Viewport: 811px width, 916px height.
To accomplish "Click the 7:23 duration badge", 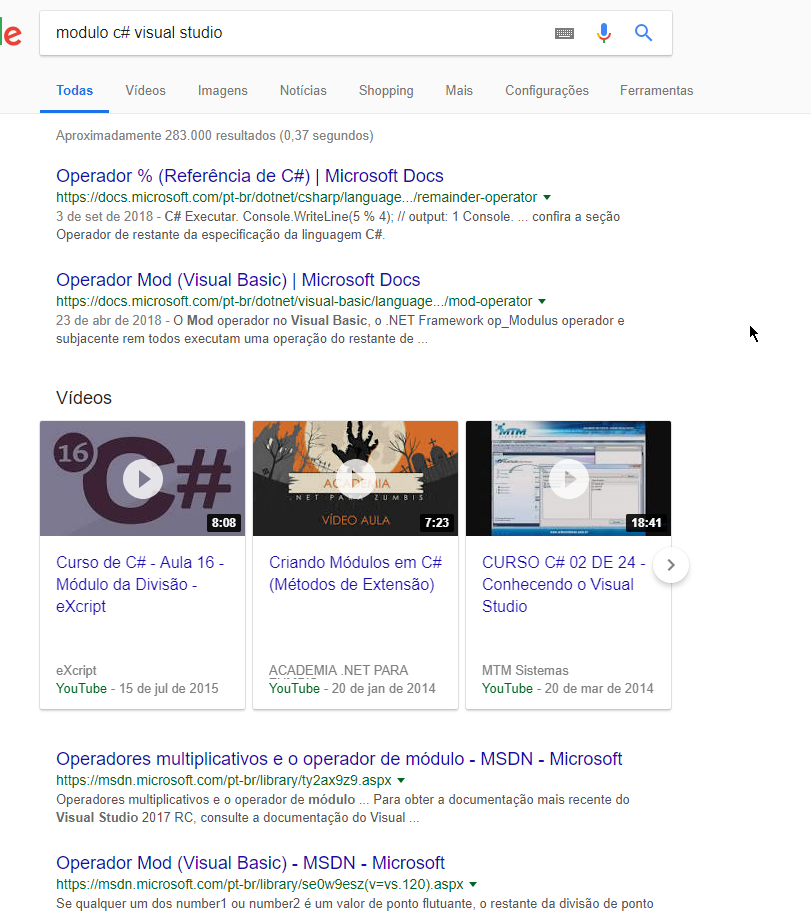I will pyautogui.click(x=436, y=523).
